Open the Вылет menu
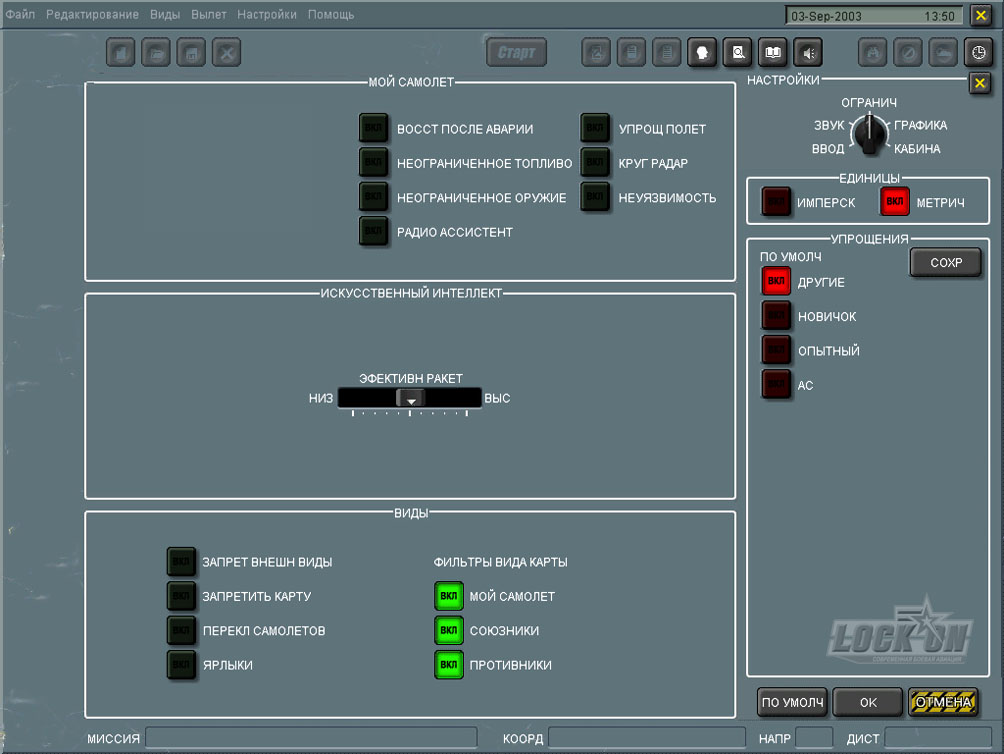Image resolution: width=1004 pixels, height=754 pixels. coord(209,15)
